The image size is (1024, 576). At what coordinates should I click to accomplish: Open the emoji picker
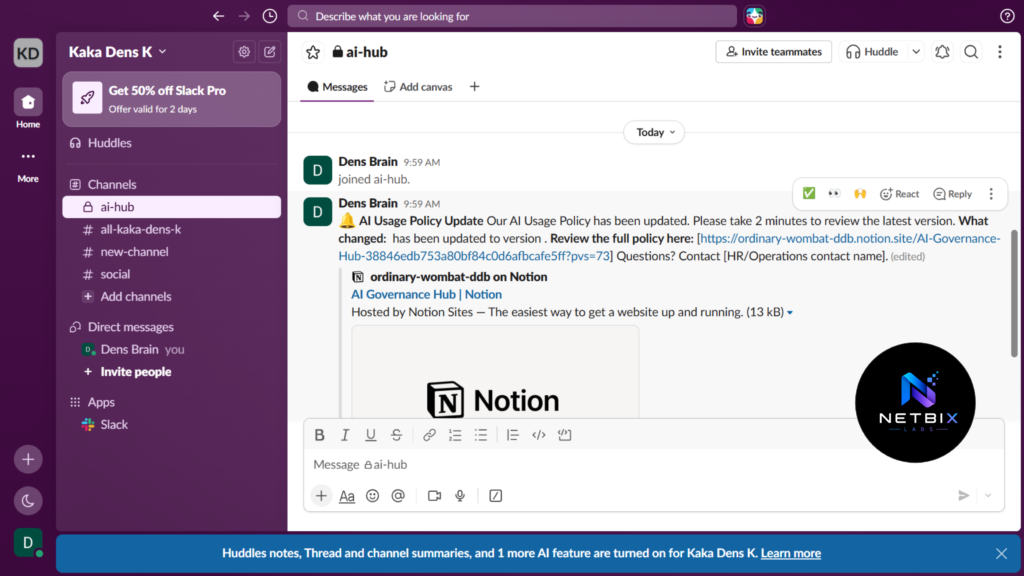pos(372,496)
